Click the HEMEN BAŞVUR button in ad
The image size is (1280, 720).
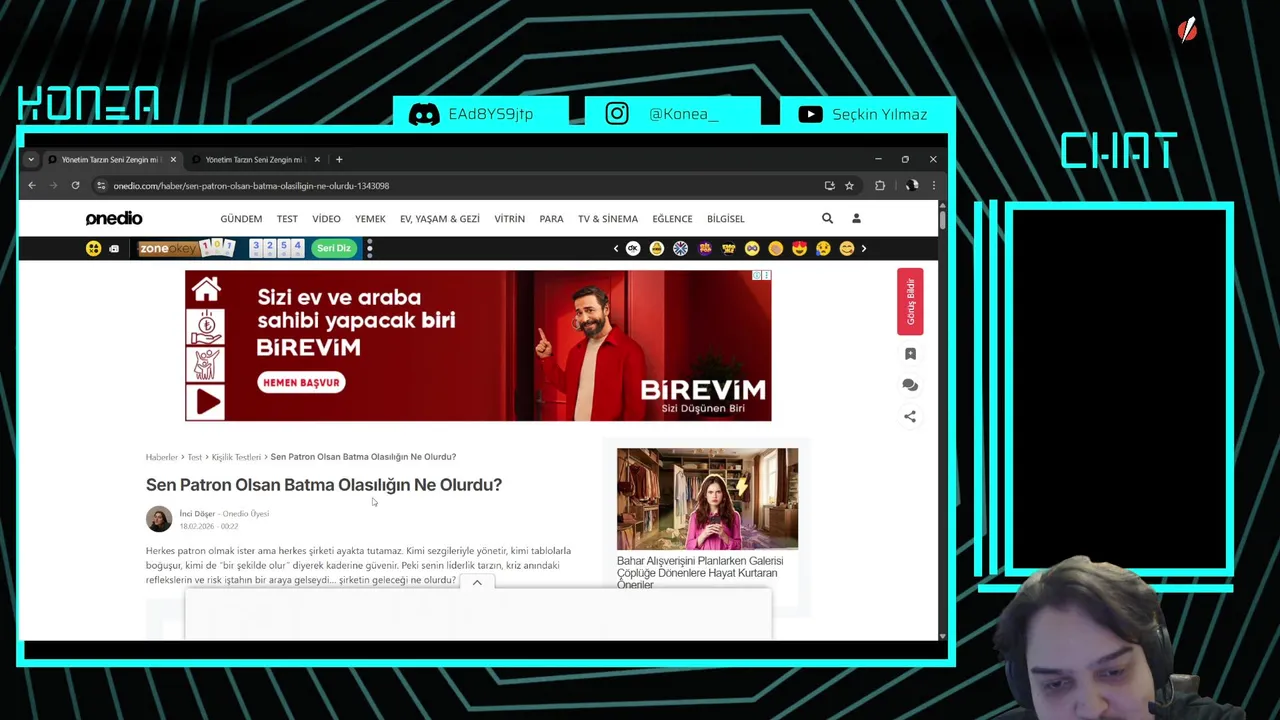point(301,382)
